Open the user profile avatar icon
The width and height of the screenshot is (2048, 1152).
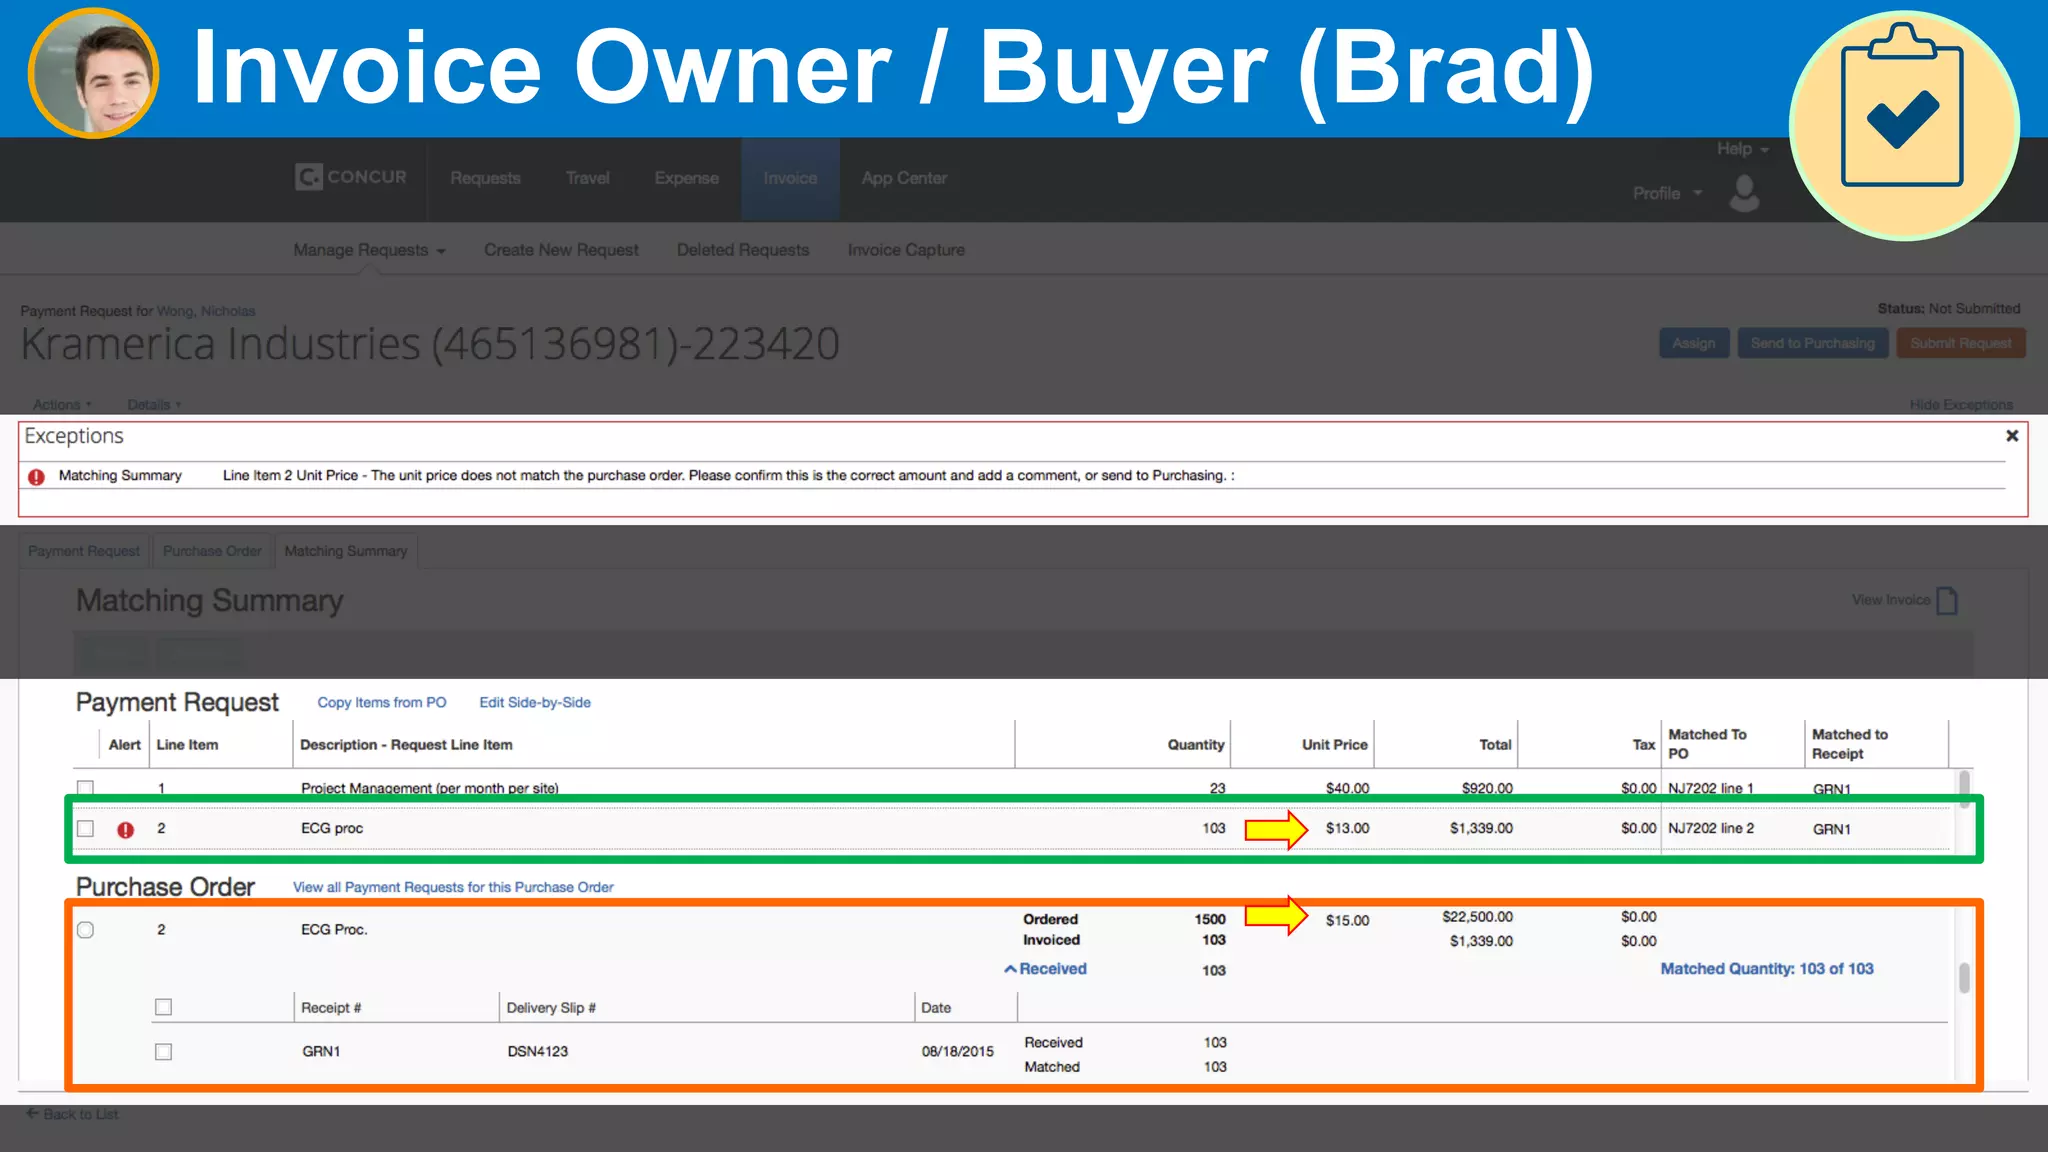coord(1744,193)
